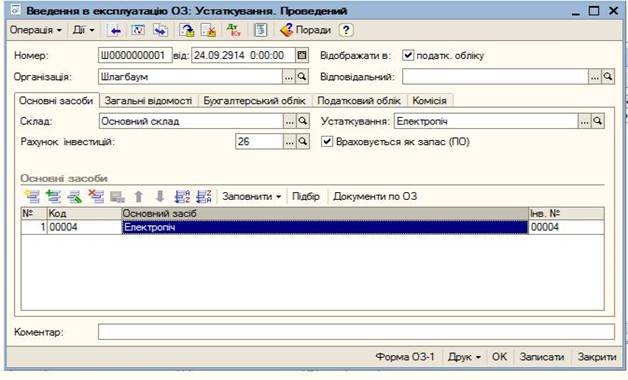Switch to Податковий облік tab
Screen dimensions: 628x380
[359, 101]
